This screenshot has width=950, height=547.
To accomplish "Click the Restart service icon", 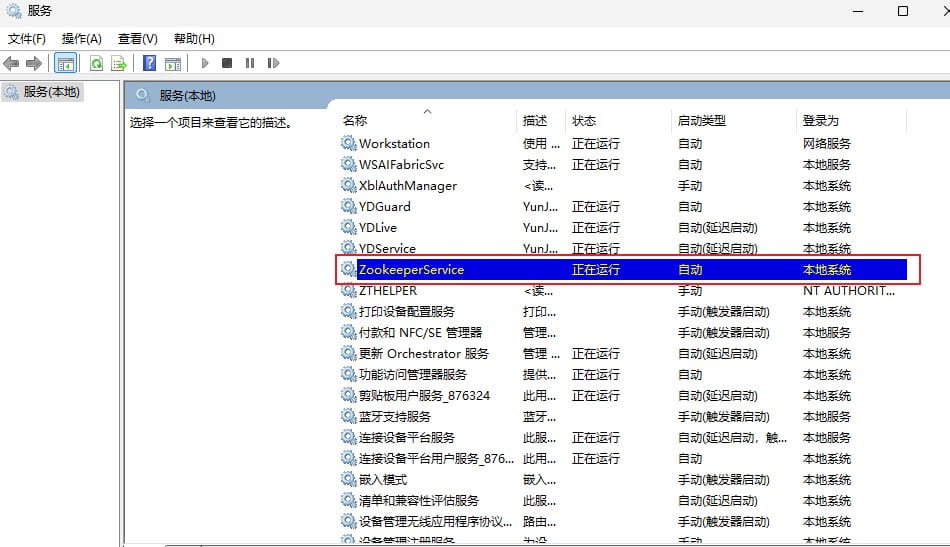I will (273, 63).
